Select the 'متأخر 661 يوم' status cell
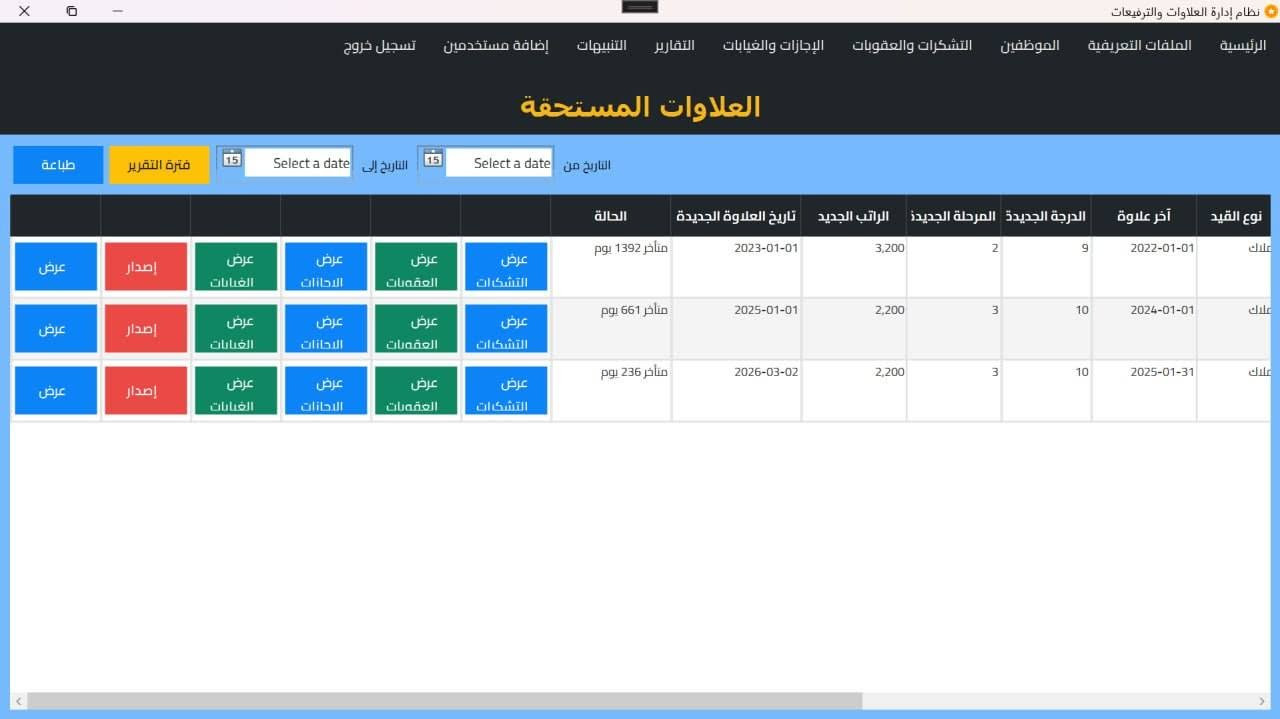Screen dimensions: 1280x719 611,329
